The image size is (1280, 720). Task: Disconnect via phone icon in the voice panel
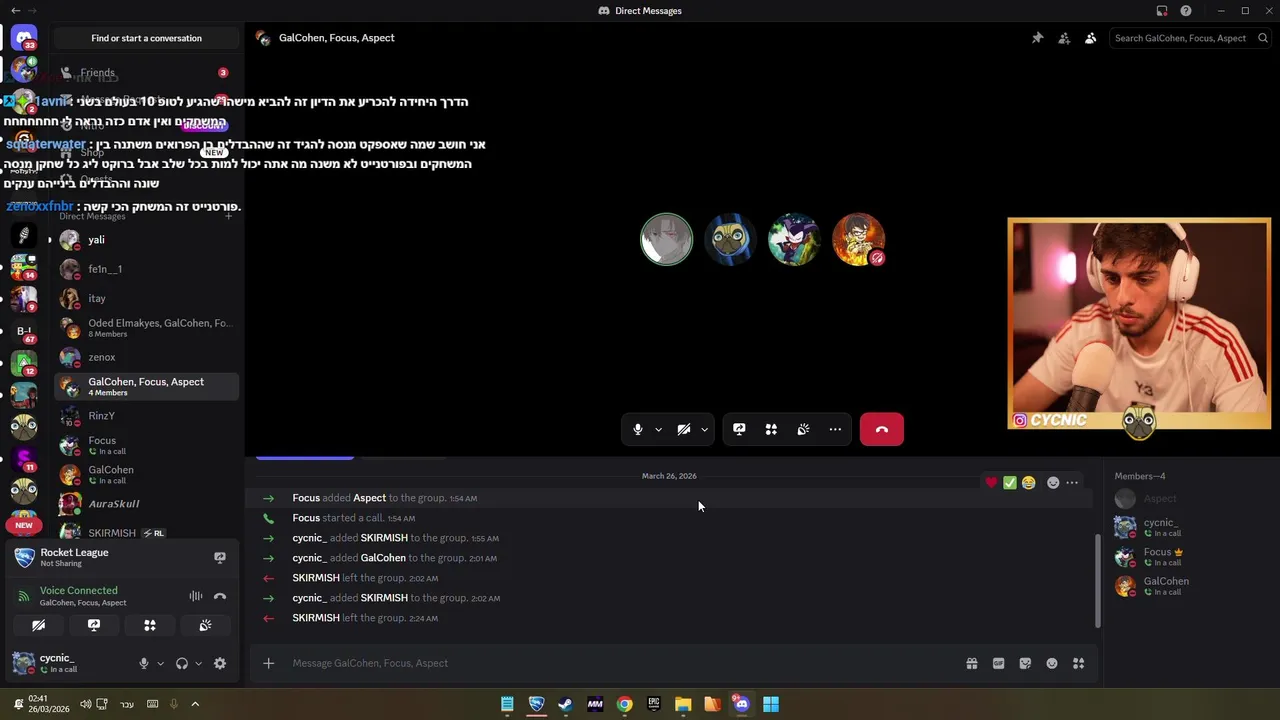(220, 596)
